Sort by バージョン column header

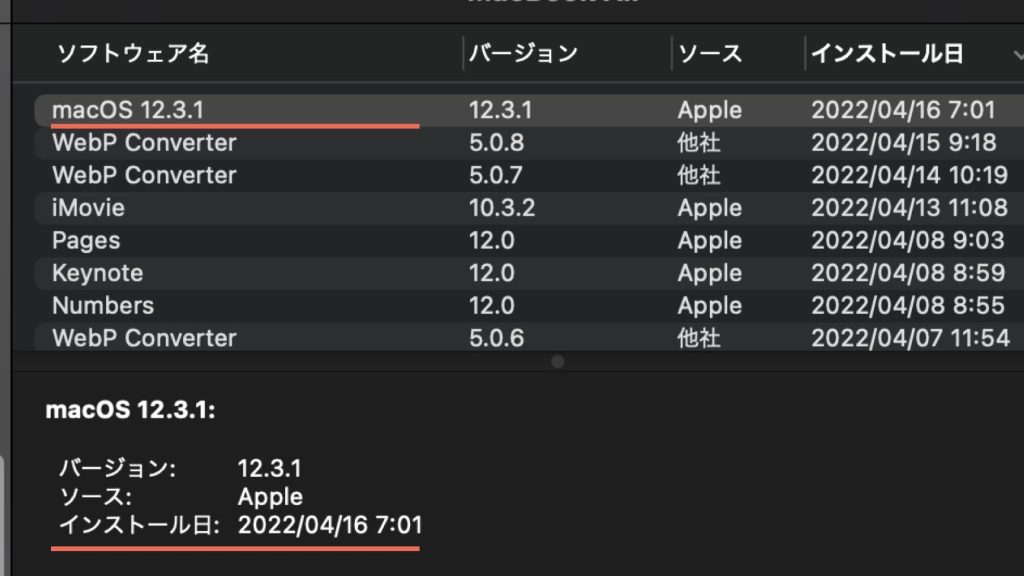523,54
